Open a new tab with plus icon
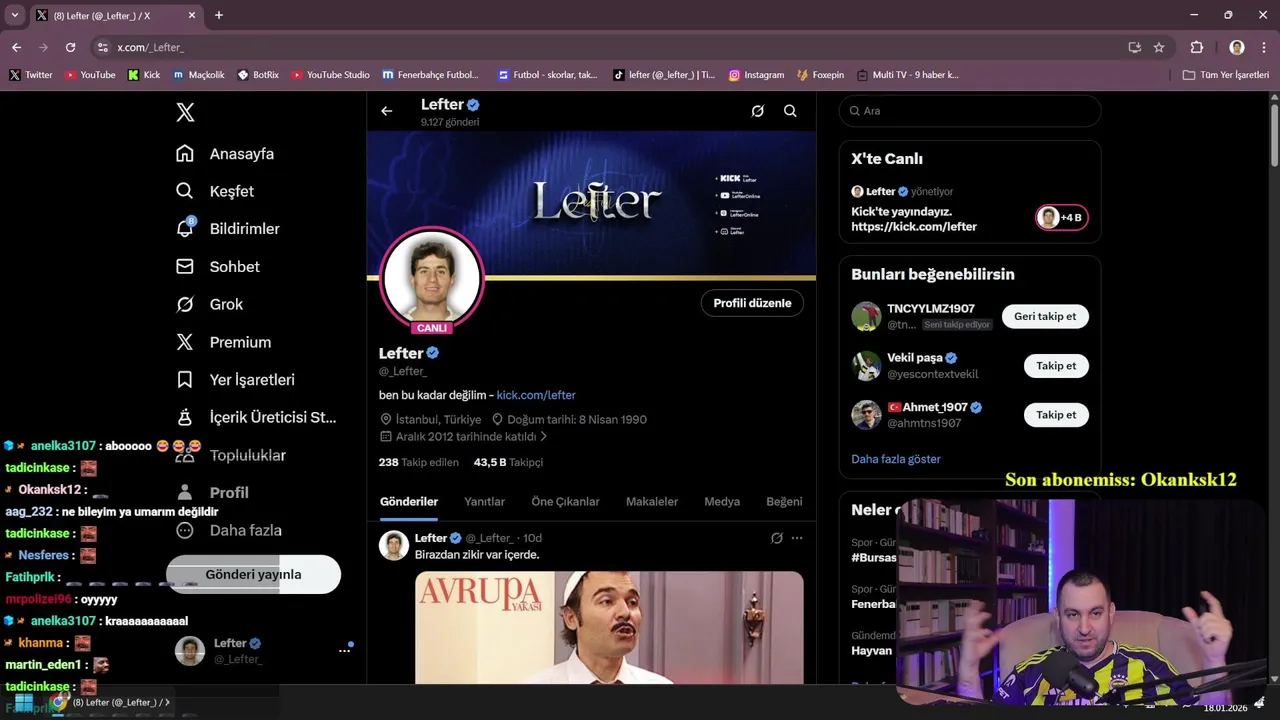The image size is (1280, 720). [219, 15]
